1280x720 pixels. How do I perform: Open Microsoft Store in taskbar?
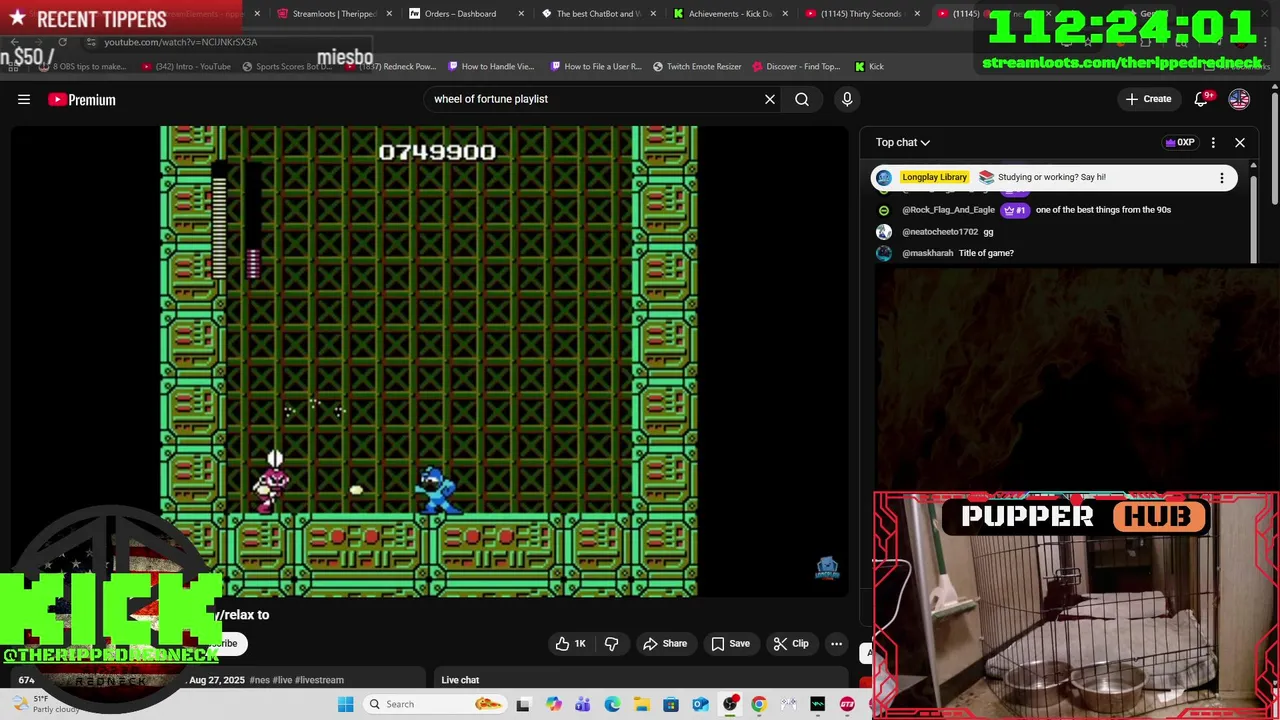point(671,704)
